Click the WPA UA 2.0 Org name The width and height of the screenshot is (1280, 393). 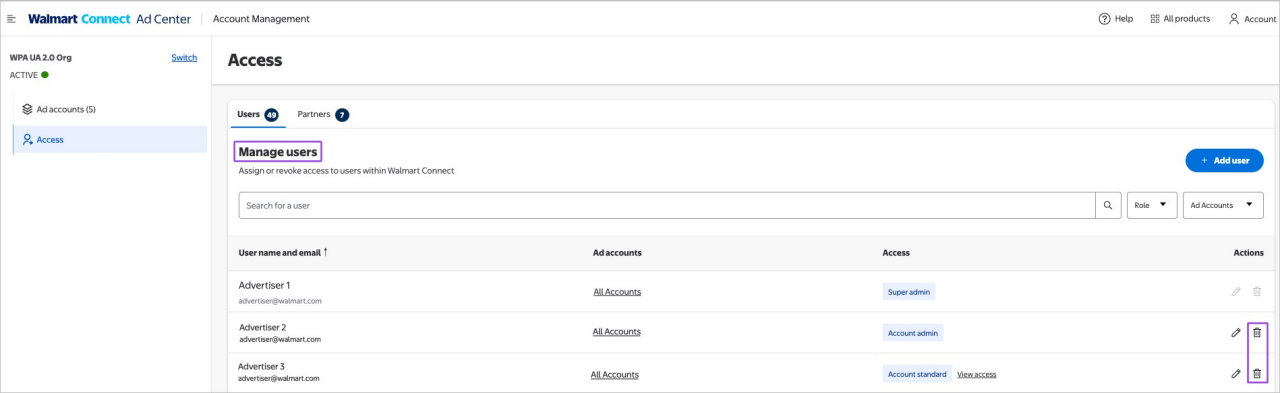[41, 57]
